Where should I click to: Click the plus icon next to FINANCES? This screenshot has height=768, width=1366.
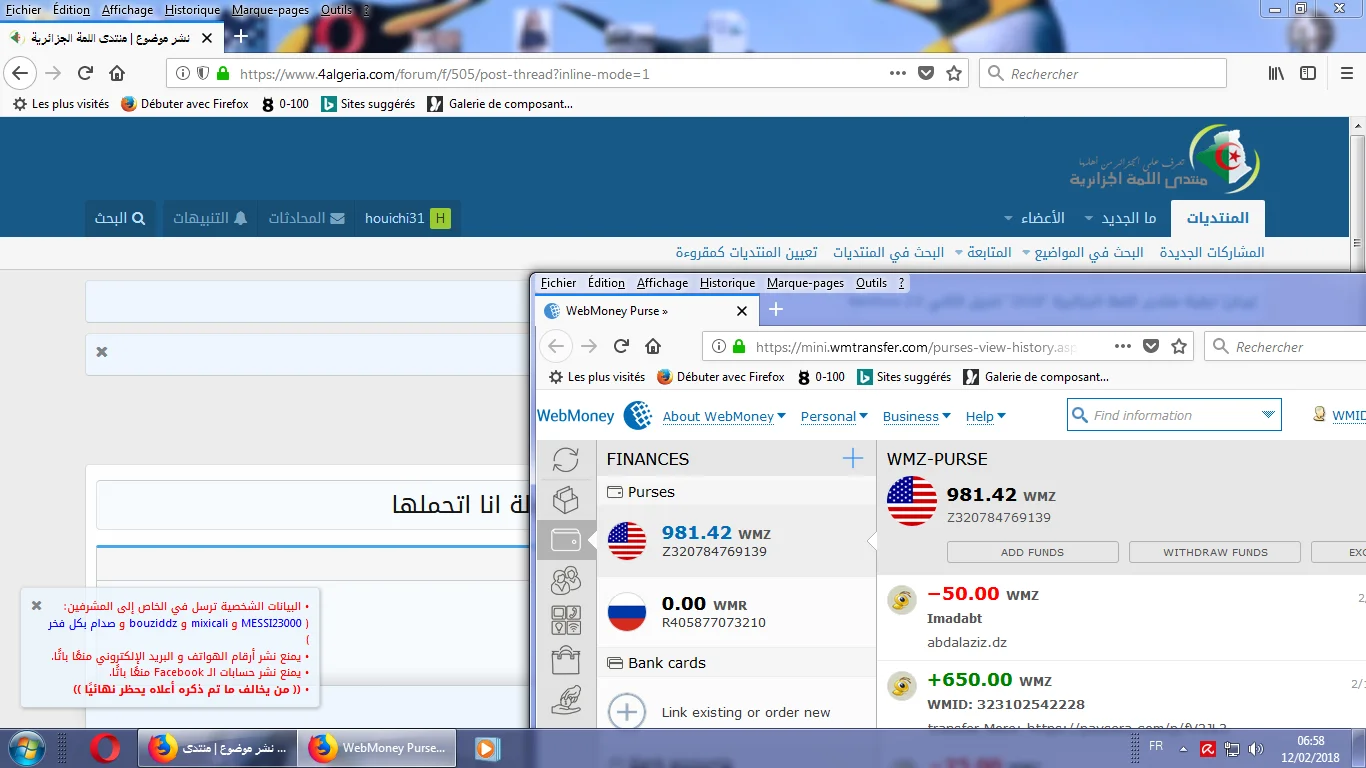coord(852,459)
